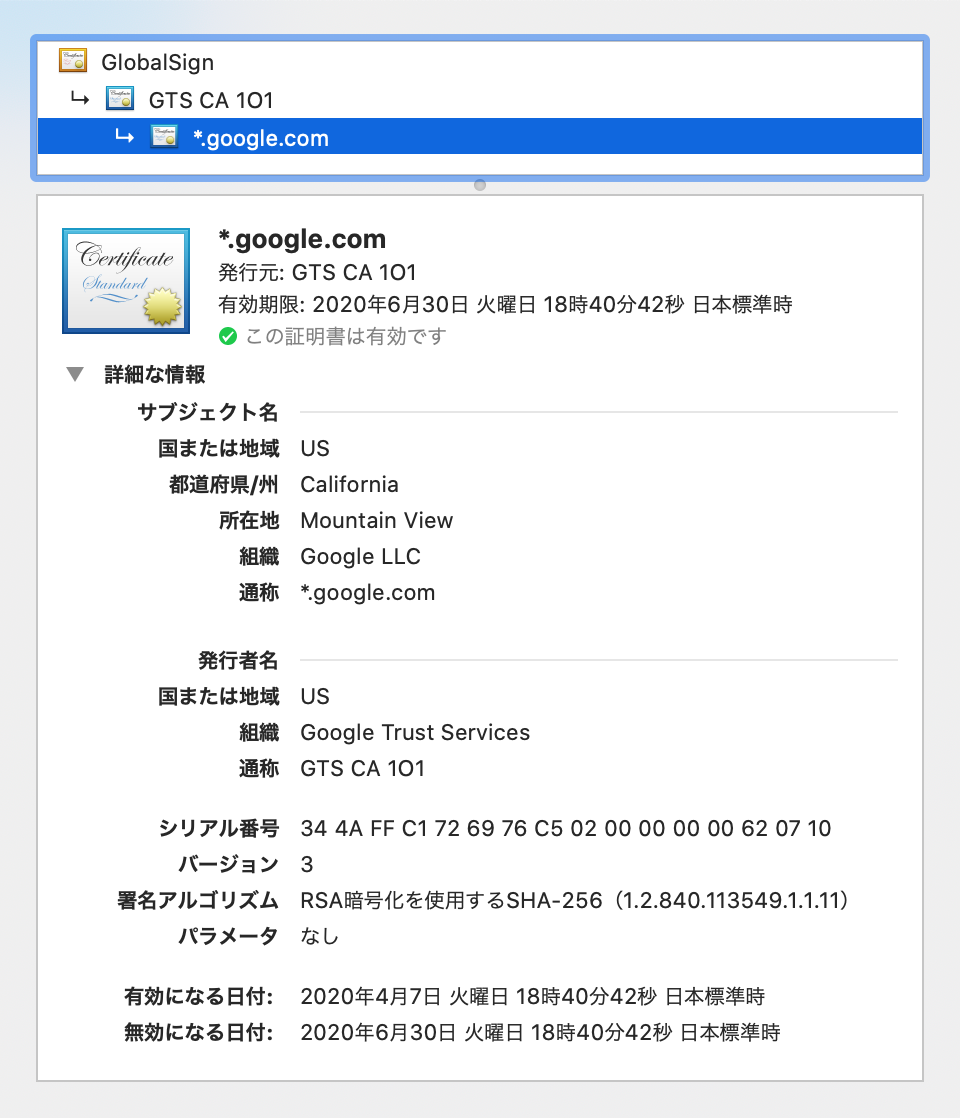Click the issuer country value US

[x=315, y=697]
